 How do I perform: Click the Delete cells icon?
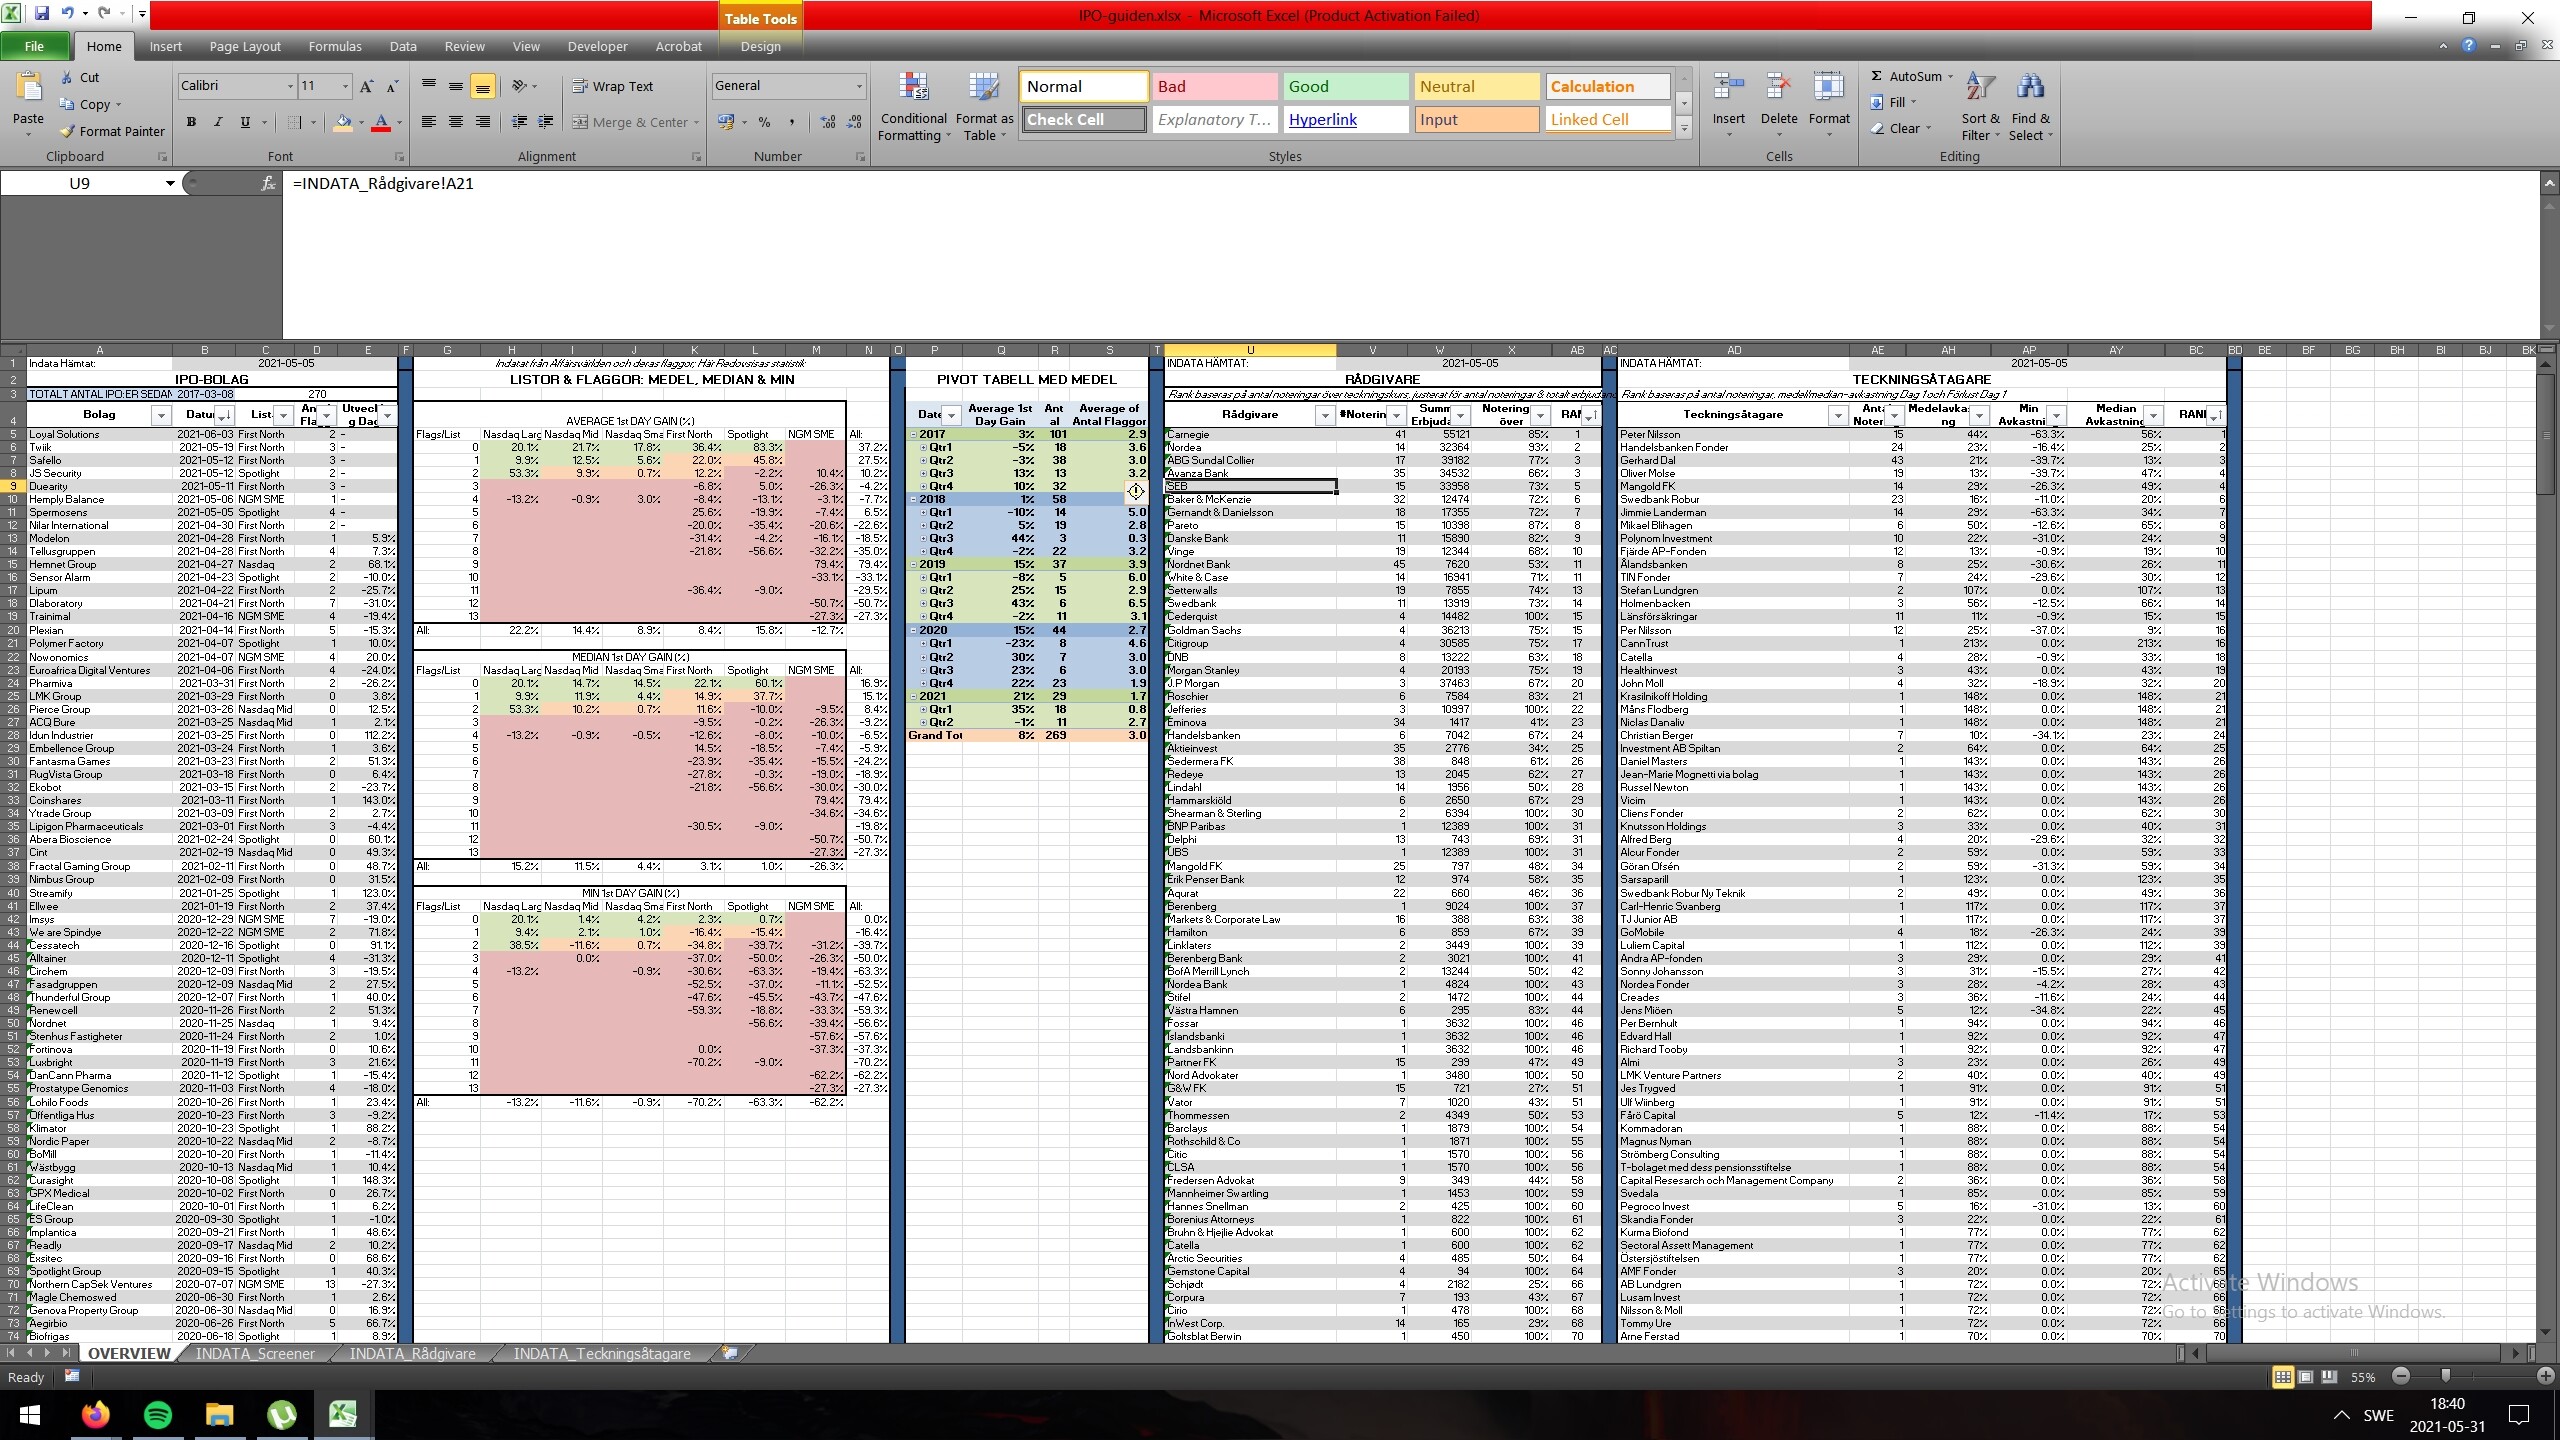[x=1779, y=88]
